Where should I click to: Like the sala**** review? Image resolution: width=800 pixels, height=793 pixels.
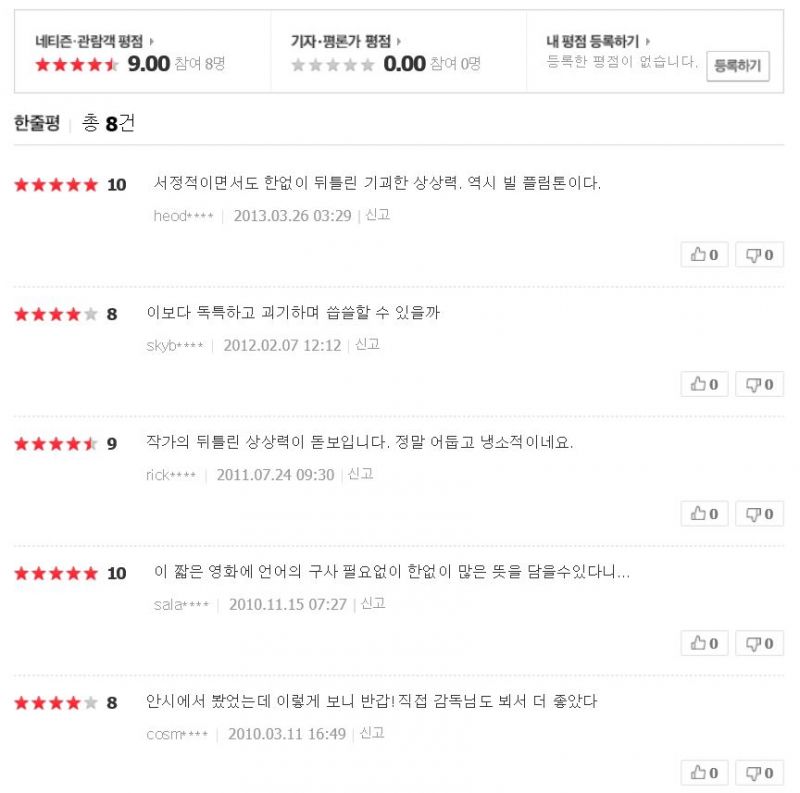click(x=704, y=643)
